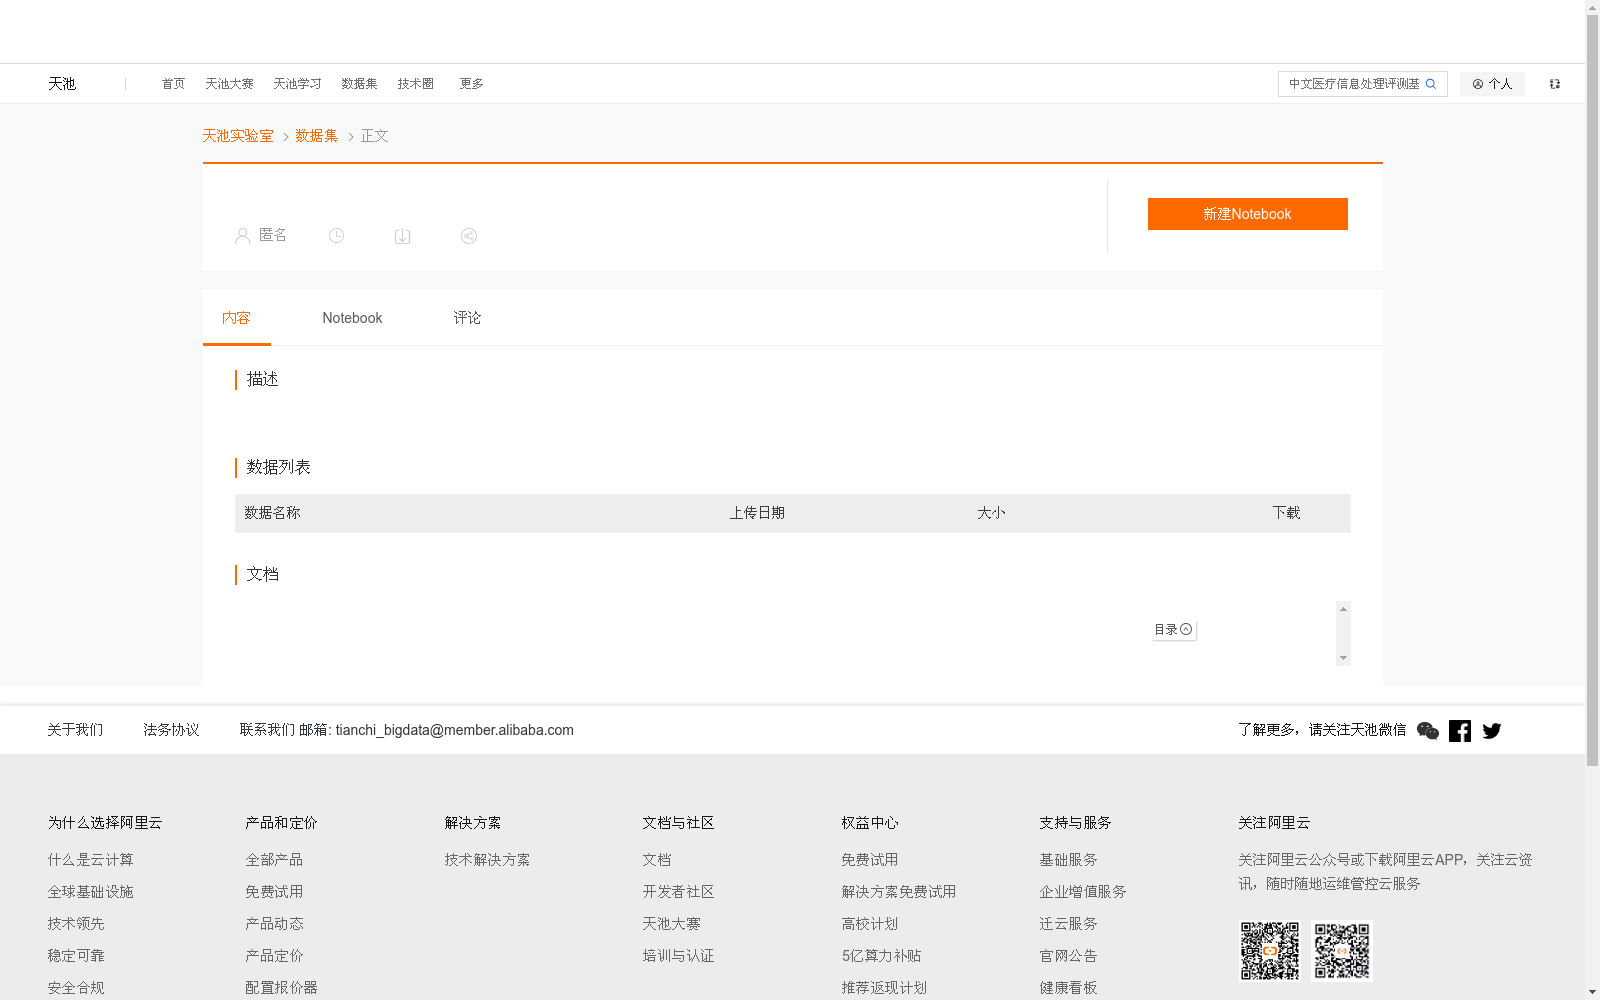This screenshot has height=1000, width=1600.
Task: Open 培训与认证 footer link
Action: [678, 956]
